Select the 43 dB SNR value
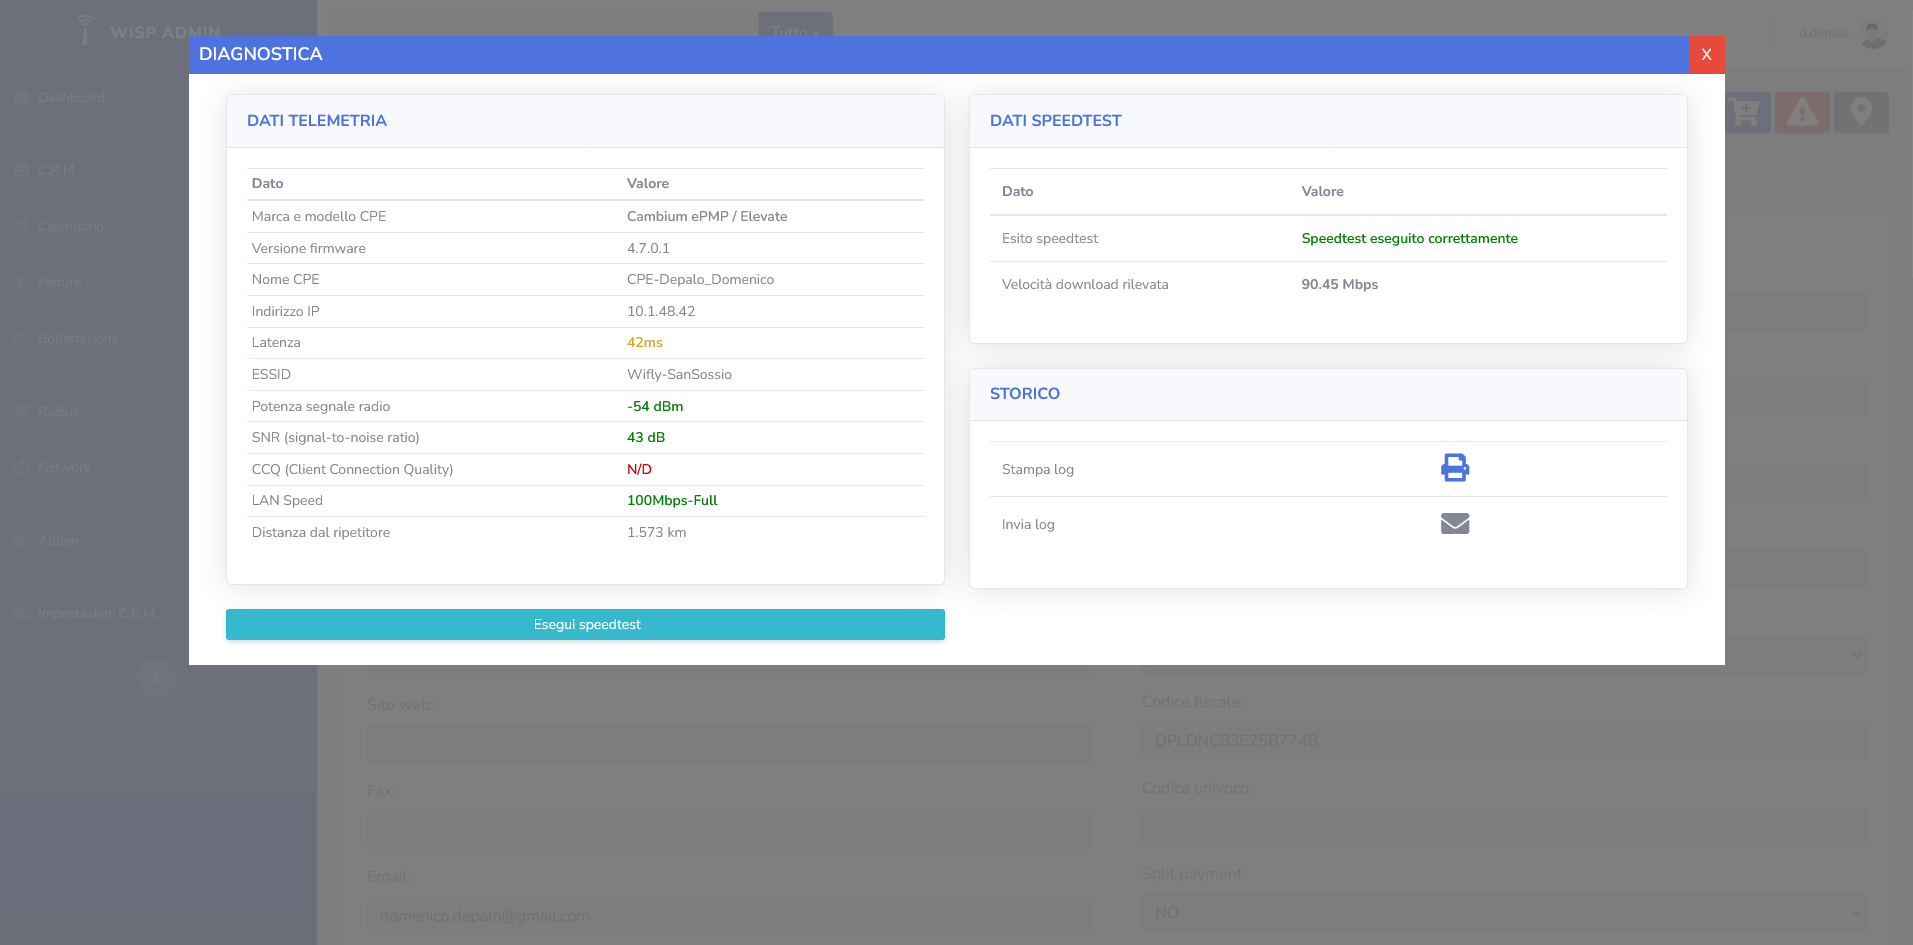1913x945 pixels. coord(646,437)
